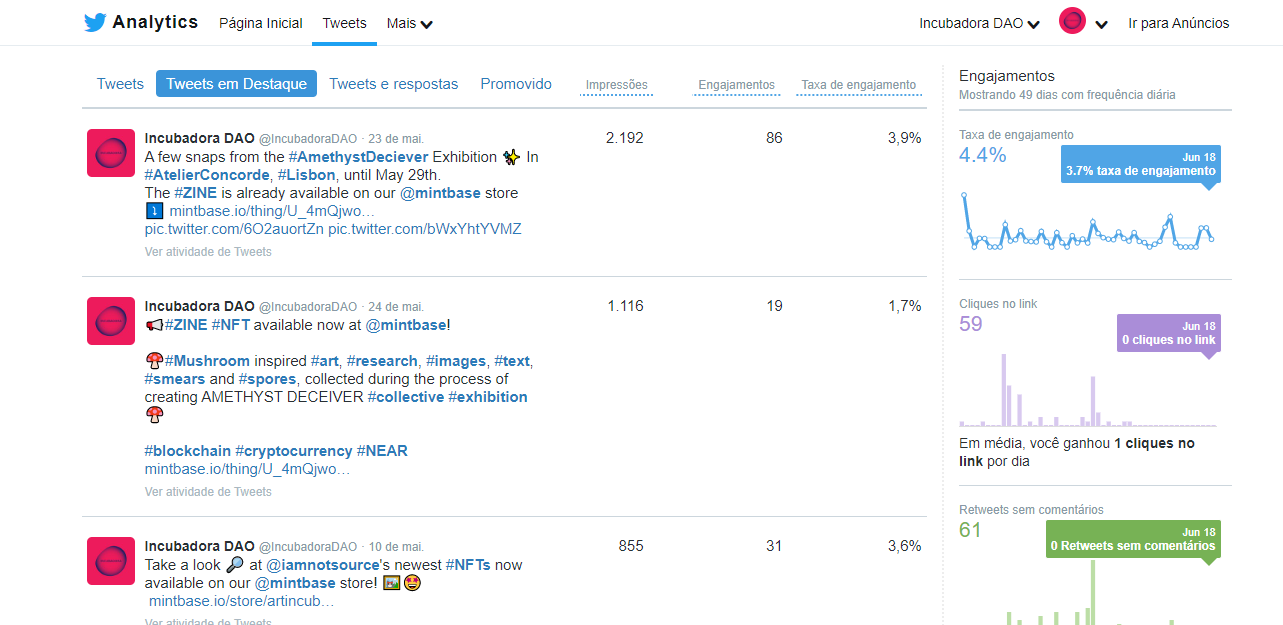View tweet activity for 23 de mai. tweet

[208, 252]
